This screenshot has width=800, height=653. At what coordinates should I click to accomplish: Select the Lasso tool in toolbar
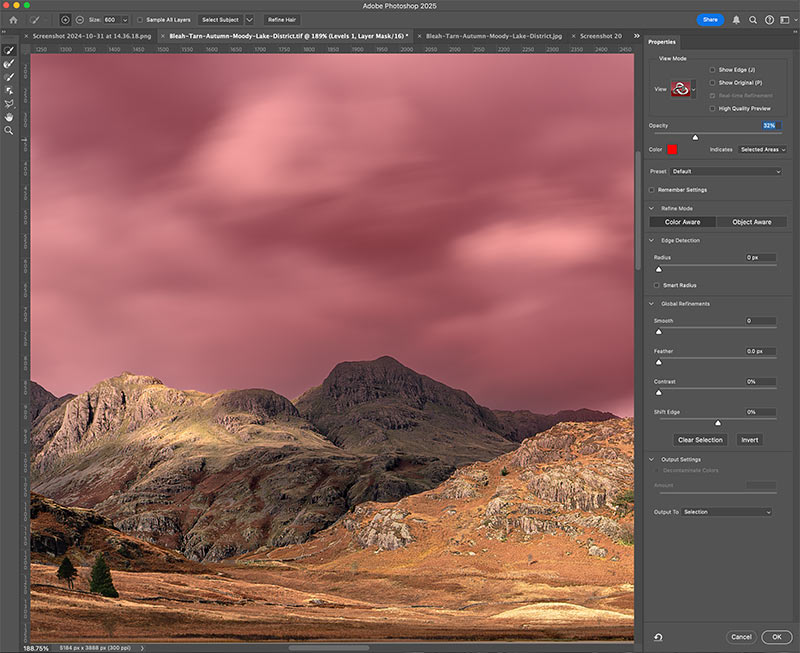click(9, 103)
